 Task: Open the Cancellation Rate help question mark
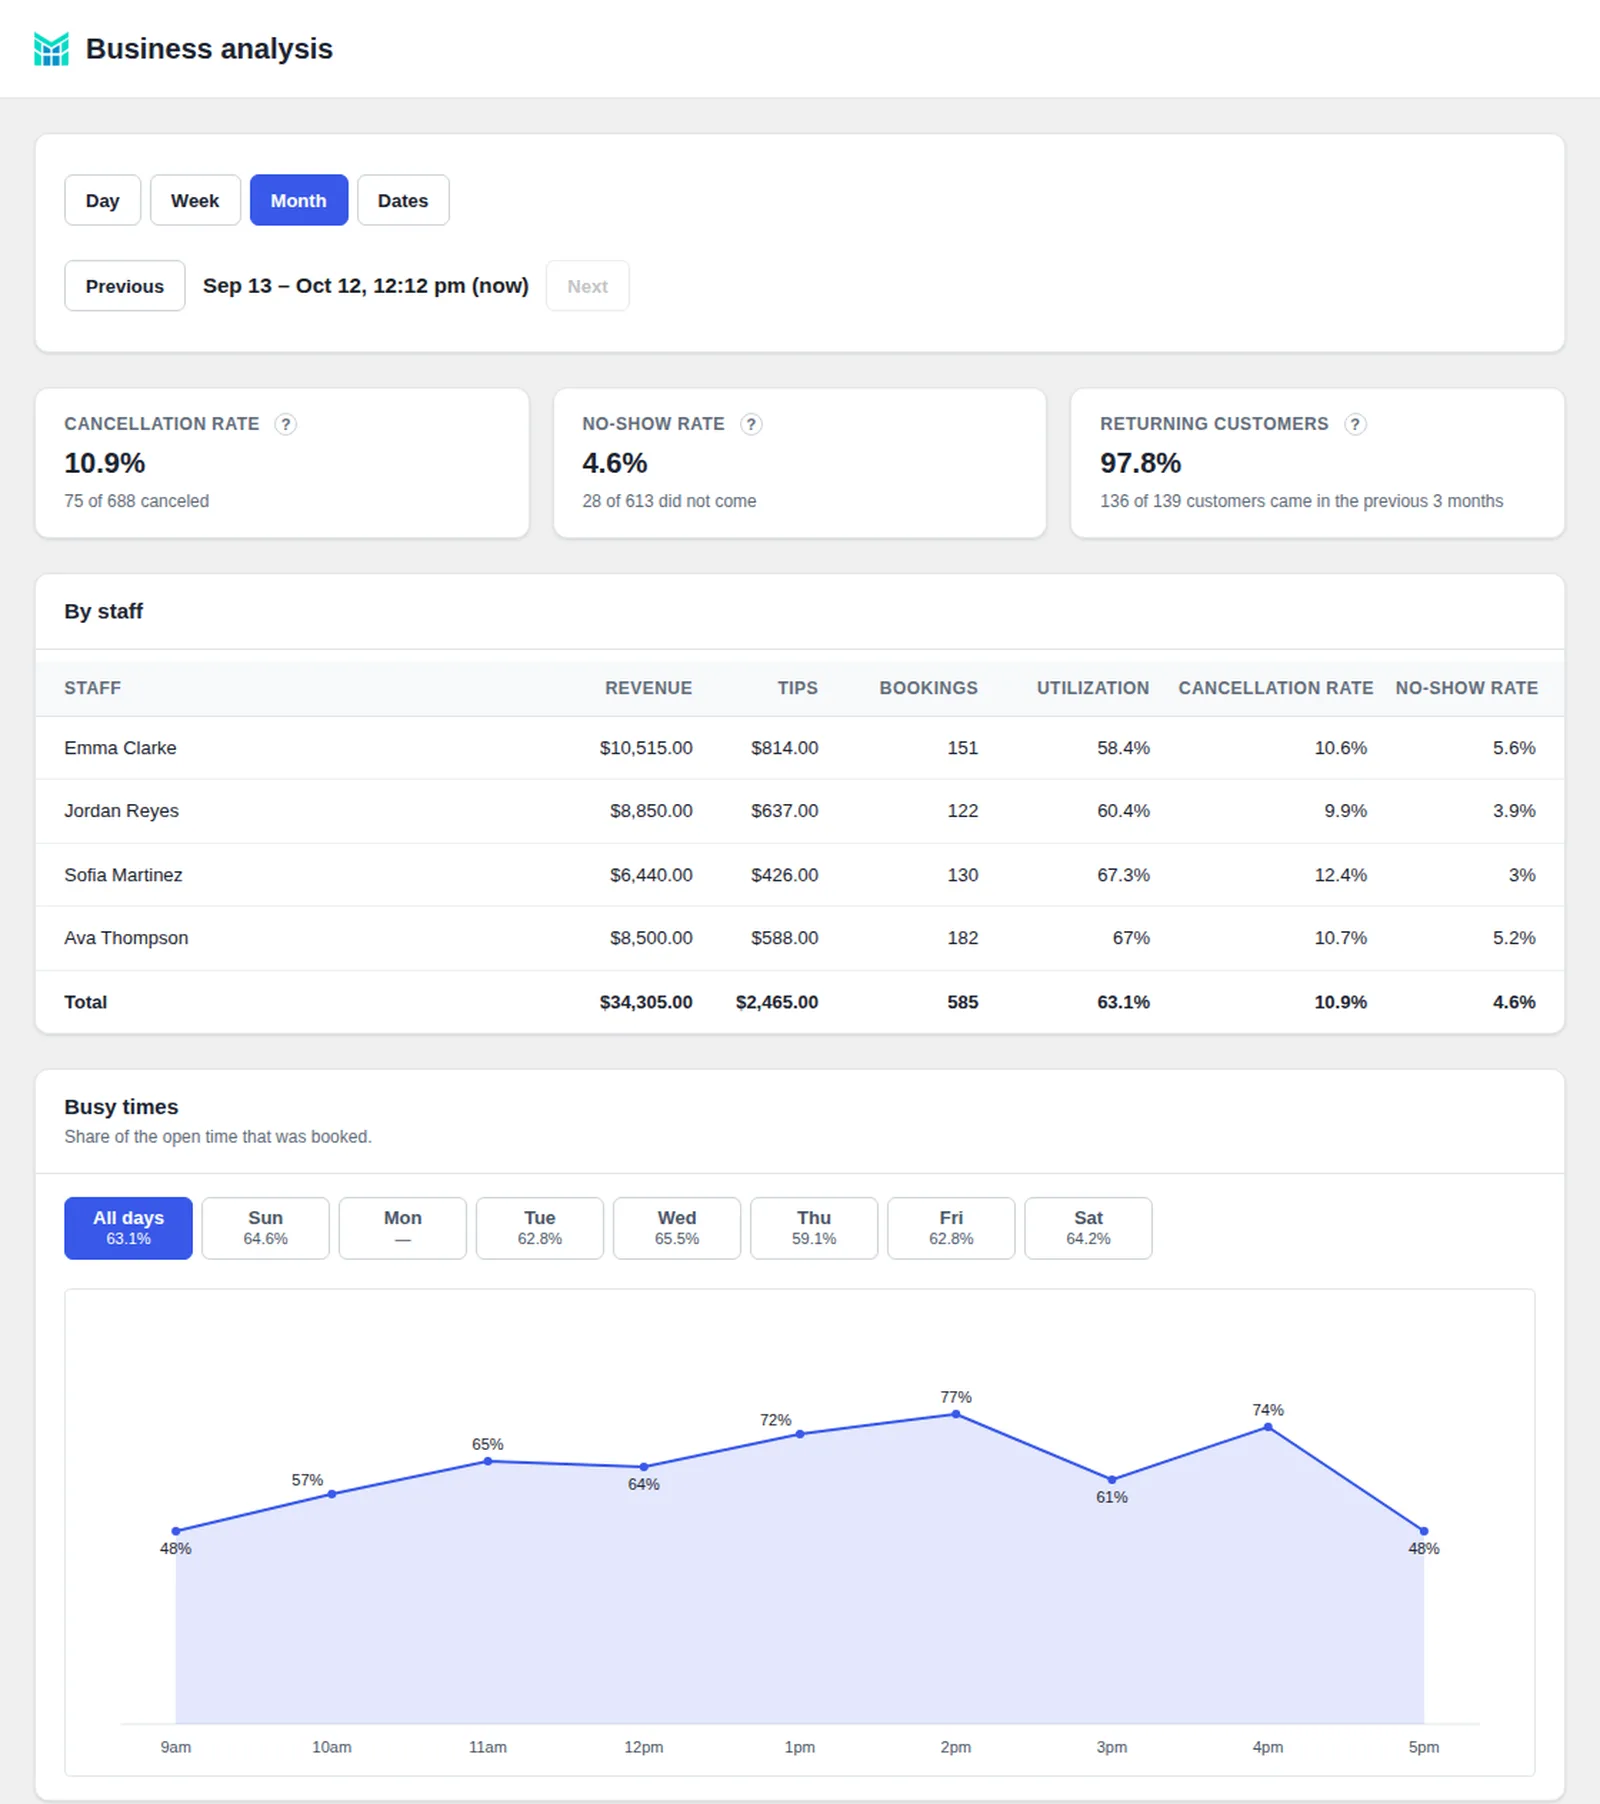pos(286,424)
